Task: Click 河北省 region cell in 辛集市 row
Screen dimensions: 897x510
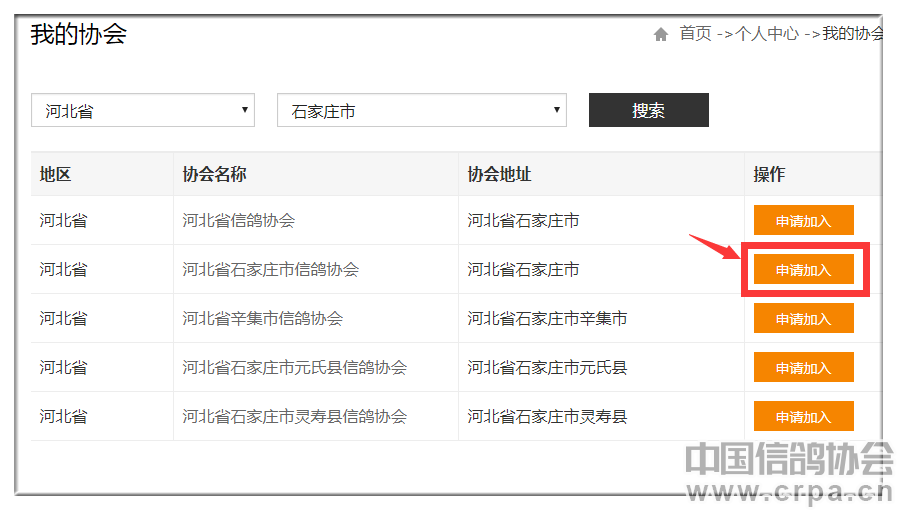Action: 63,318
